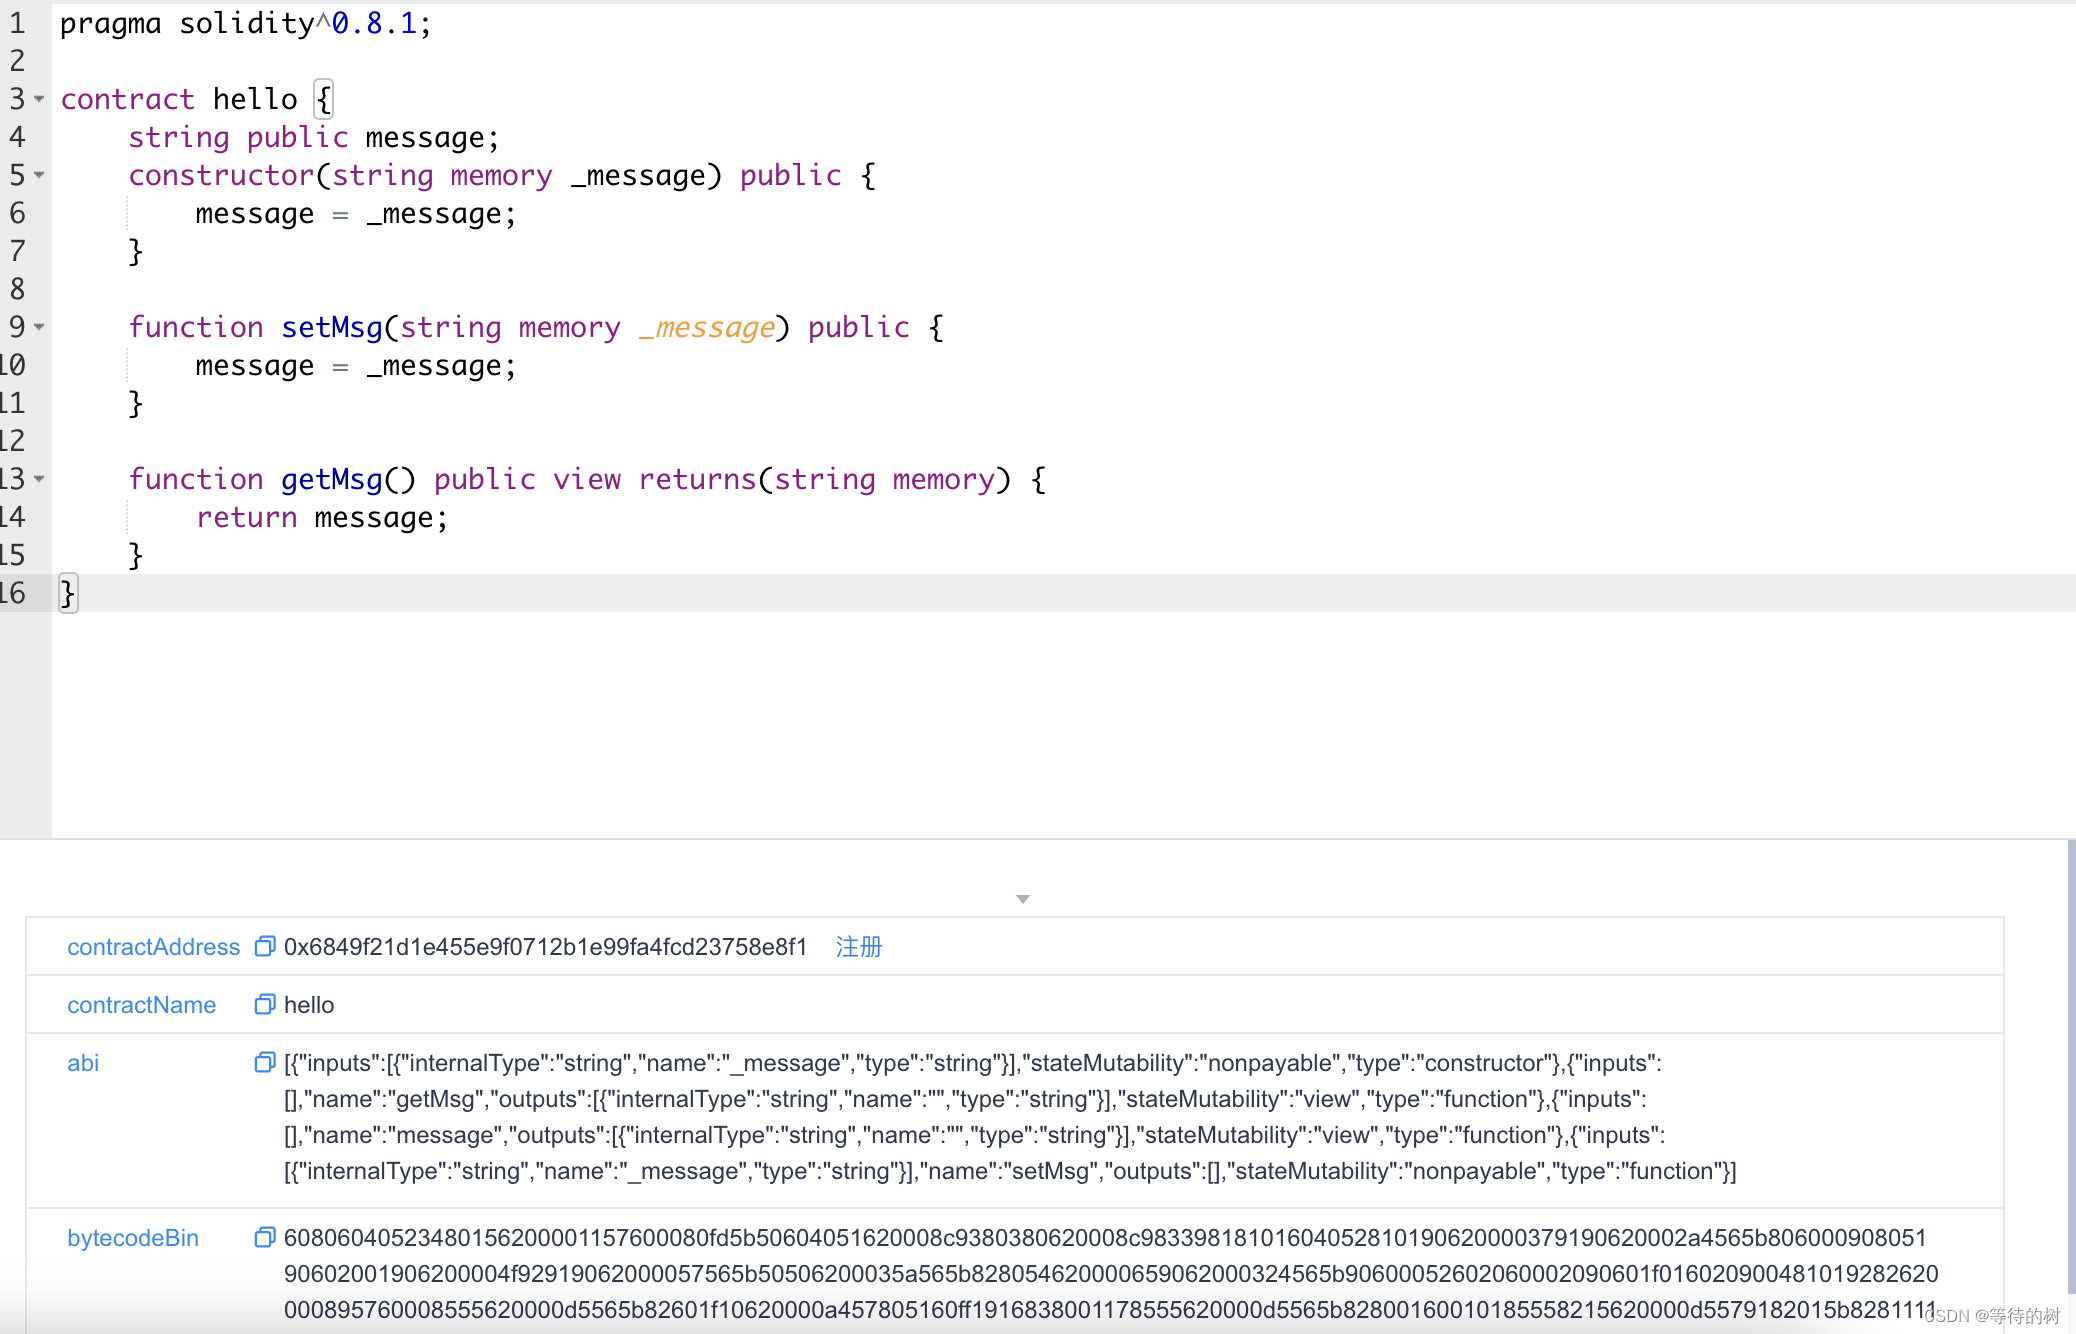
Task: Click the italic _message parameter on line 9
Action: pyautogui.click(x=706, y=327)
